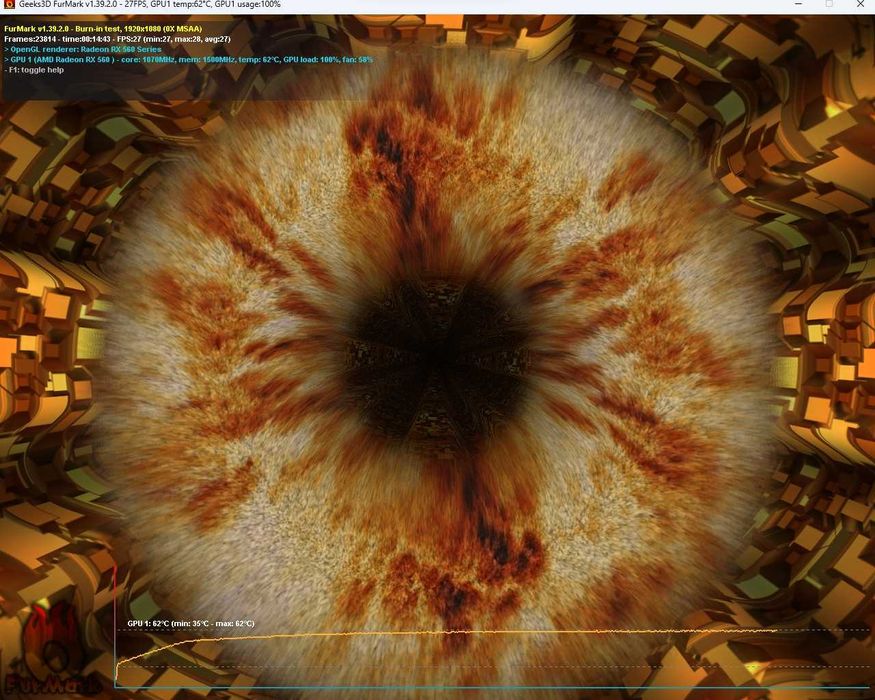Click the 'Frames:23814 - time:00:14:43' stats line
This screenshot has width=875, height=700.
117,39
